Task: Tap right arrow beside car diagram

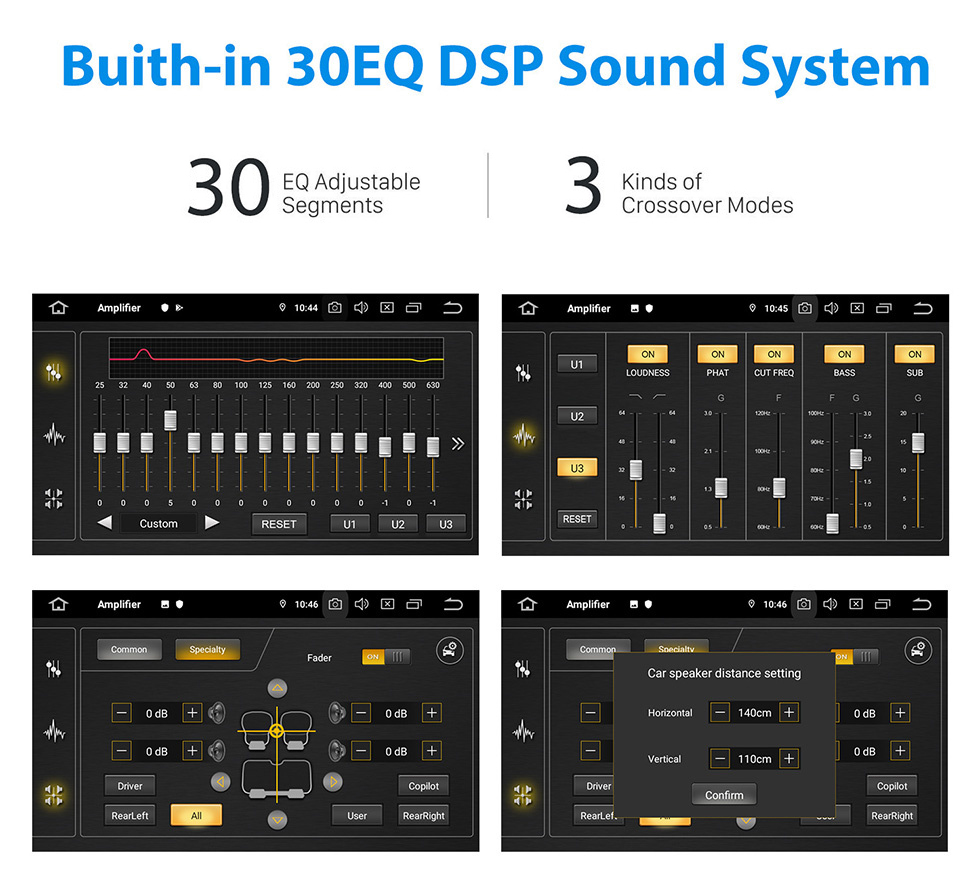Action: (333, 781)
